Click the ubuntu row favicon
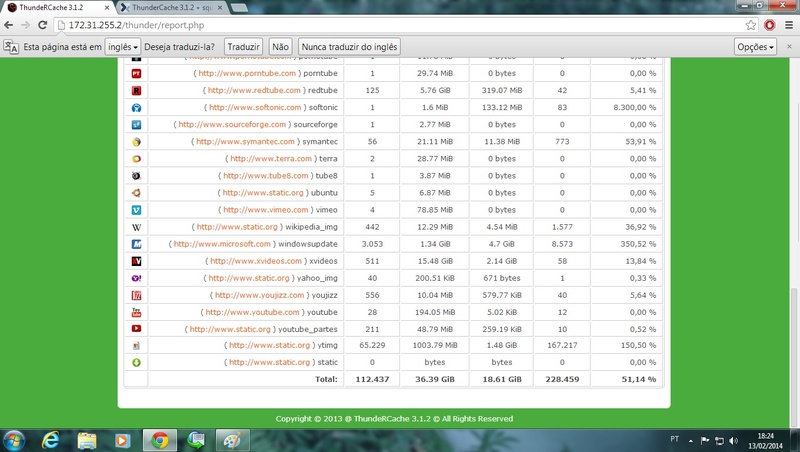Image resolution: width=800 pixels, height=452 pixels. coord(136,193)
